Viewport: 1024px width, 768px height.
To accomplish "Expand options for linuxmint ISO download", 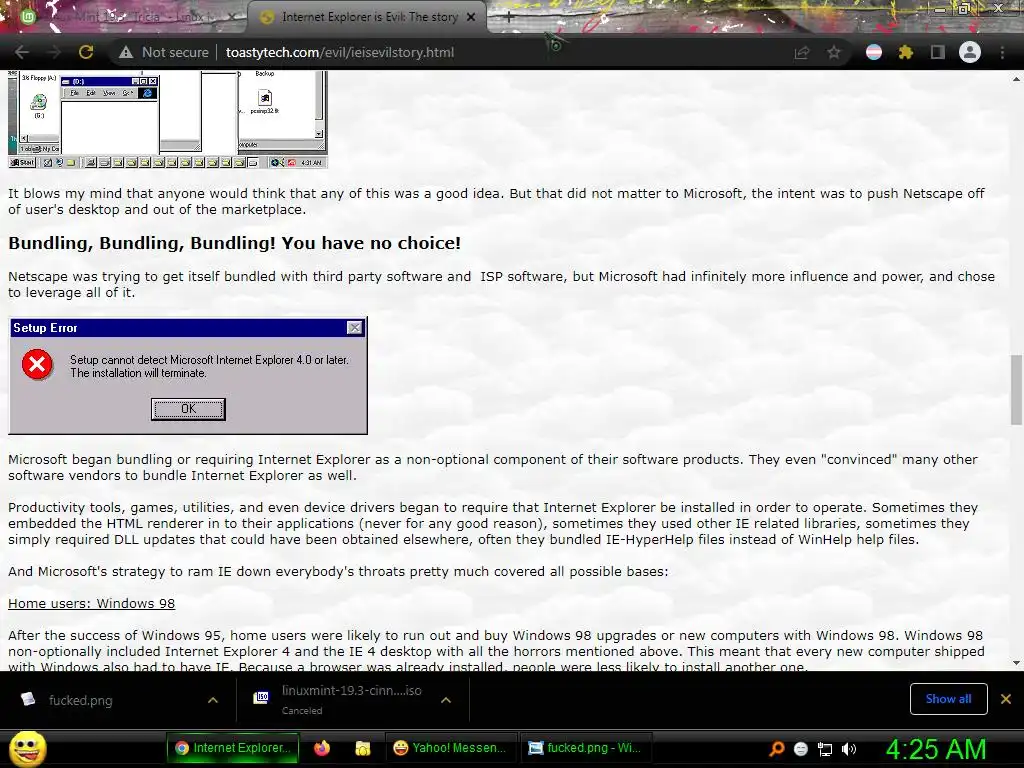I will (x=446, y=700).
